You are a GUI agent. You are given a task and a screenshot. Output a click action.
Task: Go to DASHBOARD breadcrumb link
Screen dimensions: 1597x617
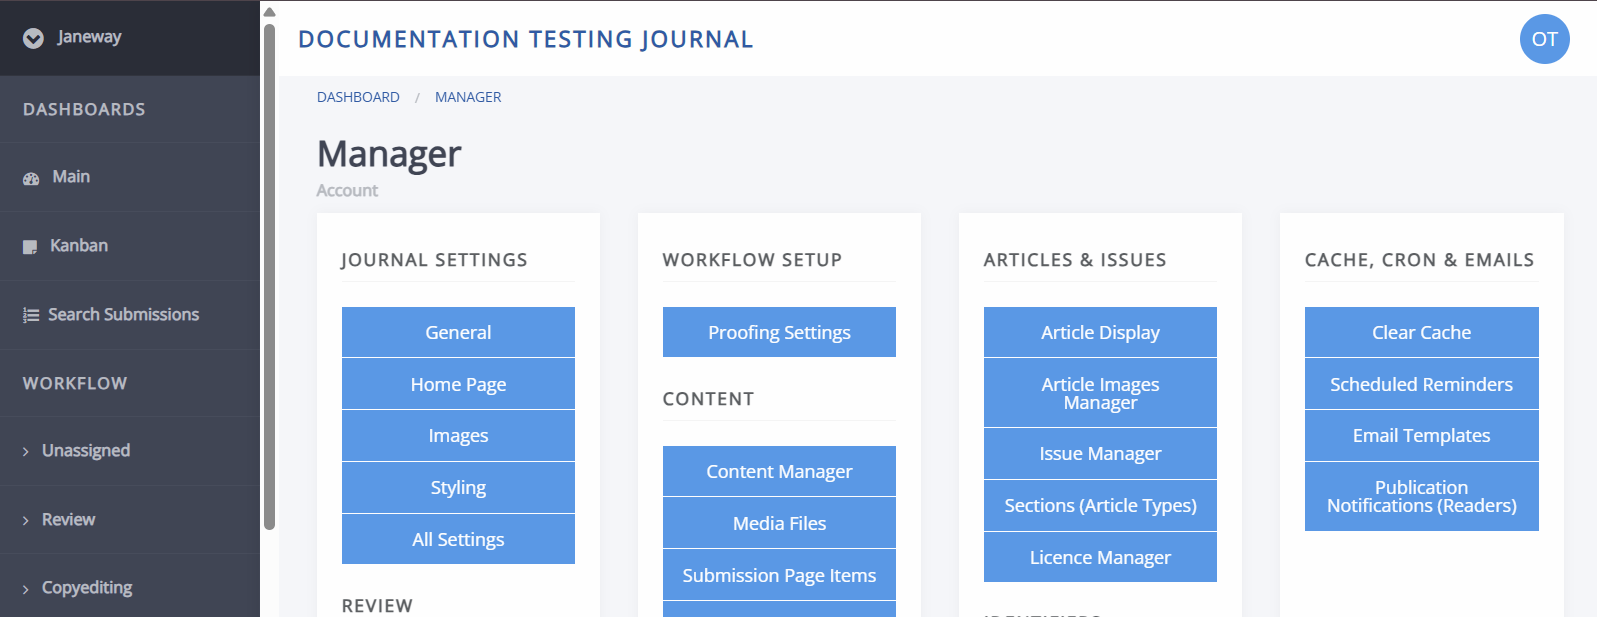click(358, 97)
